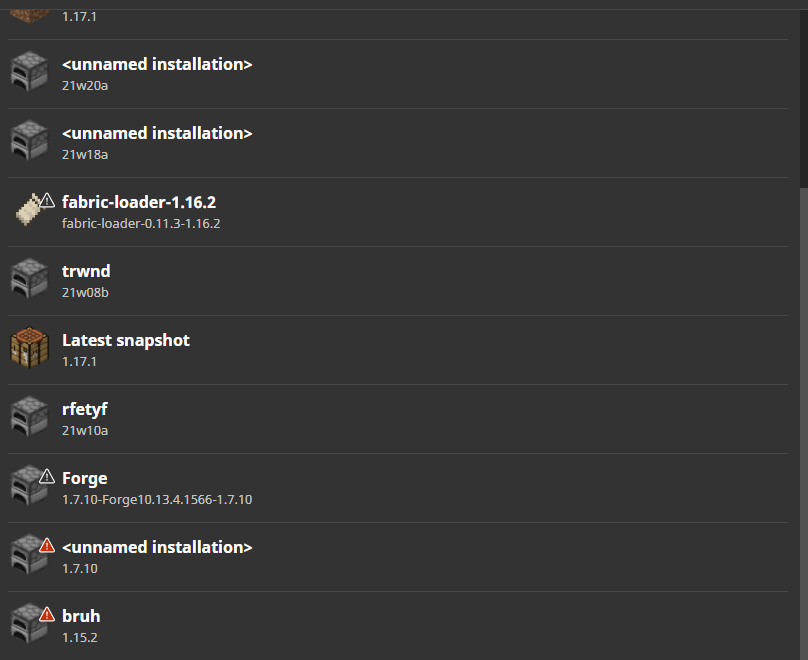The image size is (808, 660).
Task: Click the warning triangle on the fabric-loader icon
Action: coord(47,200)
